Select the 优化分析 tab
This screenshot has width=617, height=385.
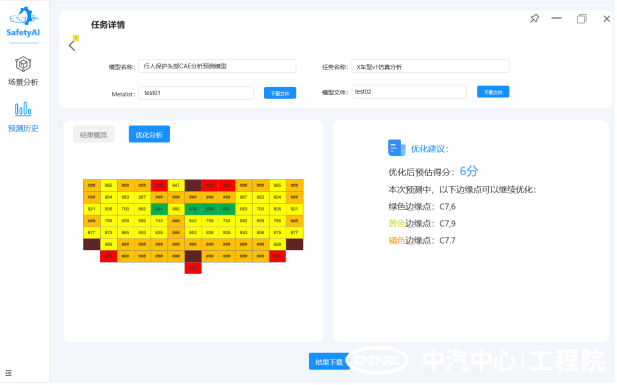(x=149, y=135)
